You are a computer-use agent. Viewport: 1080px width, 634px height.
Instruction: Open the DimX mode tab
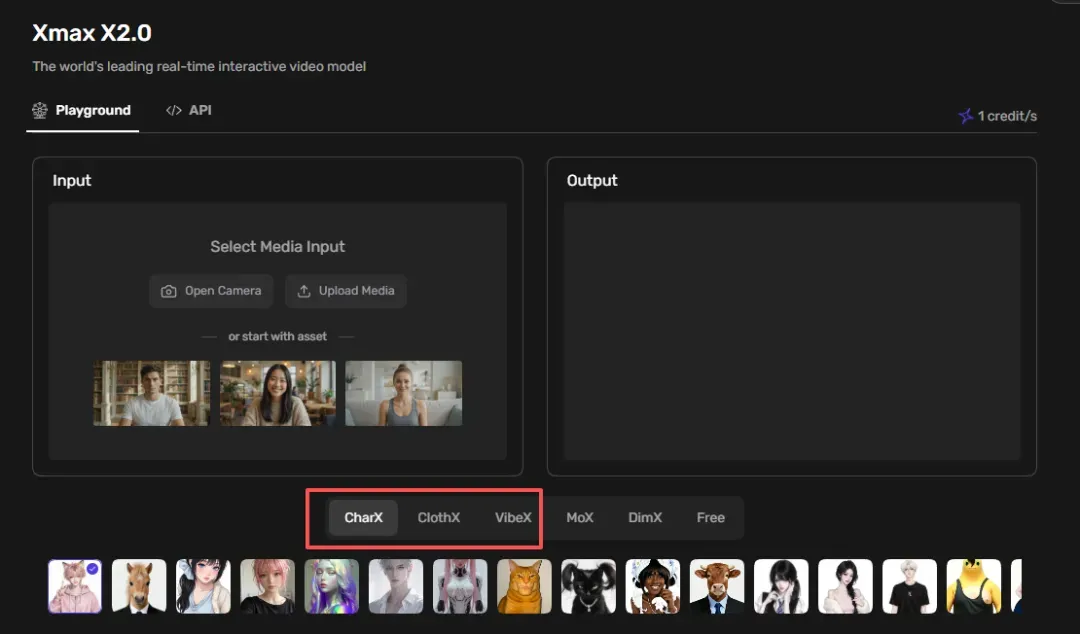645,518
